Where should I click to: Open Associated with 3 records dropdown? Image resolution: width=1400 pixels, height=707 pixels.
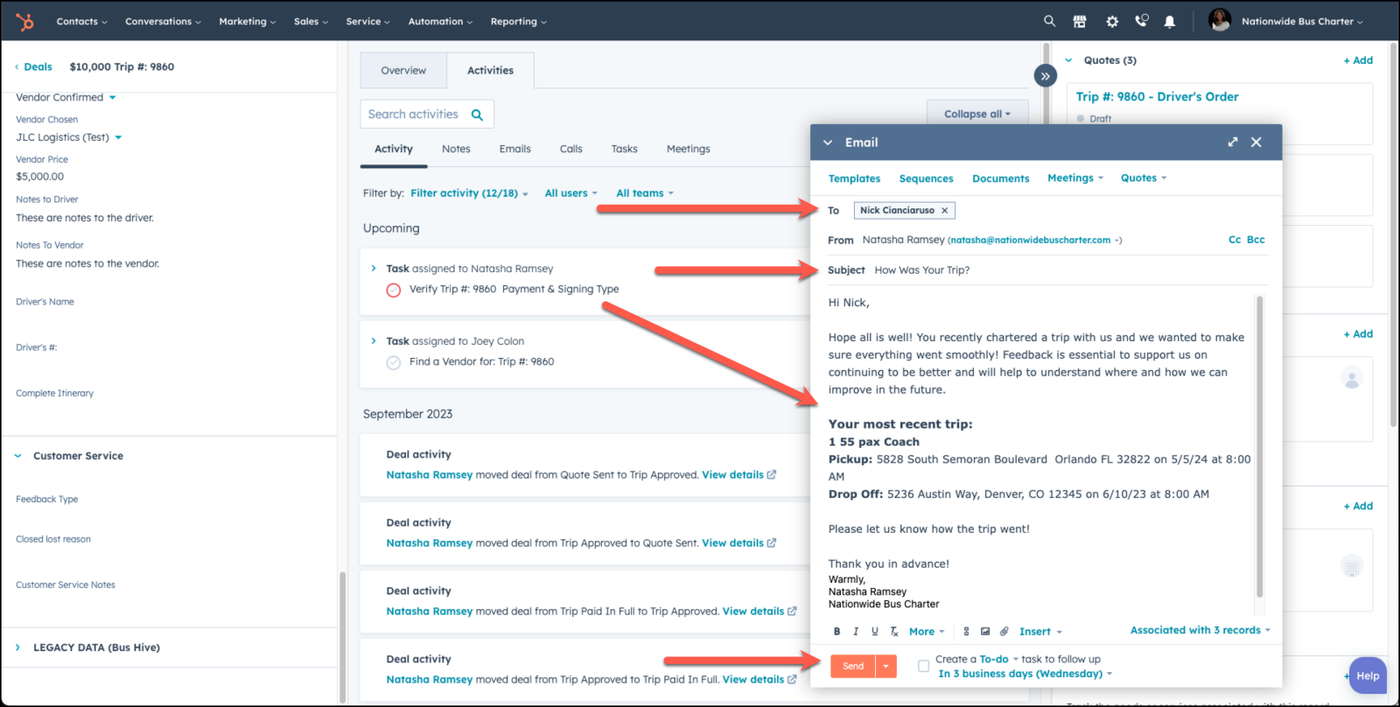click(x=1200, y=630)
